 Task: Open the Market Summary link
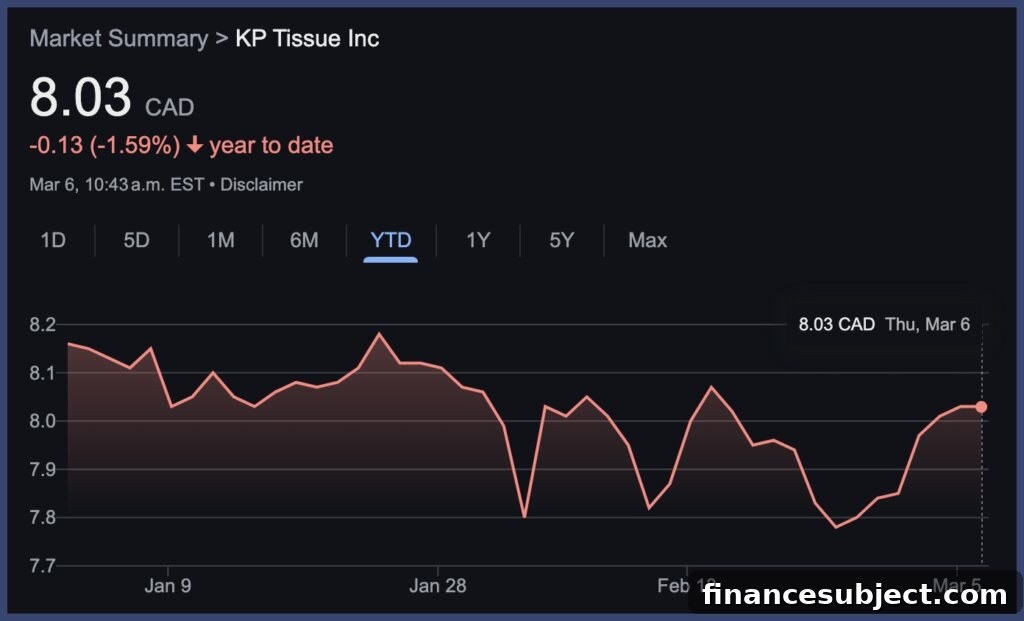click(x=119, y=38)
